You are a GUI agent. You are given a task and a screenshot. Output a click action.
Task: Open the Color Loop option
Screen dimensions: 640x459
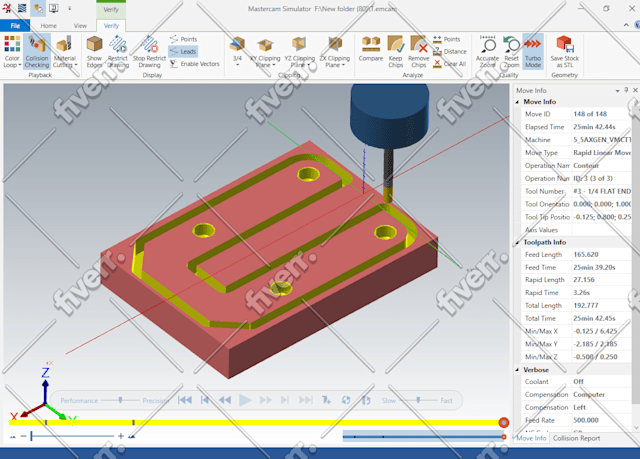click(x=12, y=52)
